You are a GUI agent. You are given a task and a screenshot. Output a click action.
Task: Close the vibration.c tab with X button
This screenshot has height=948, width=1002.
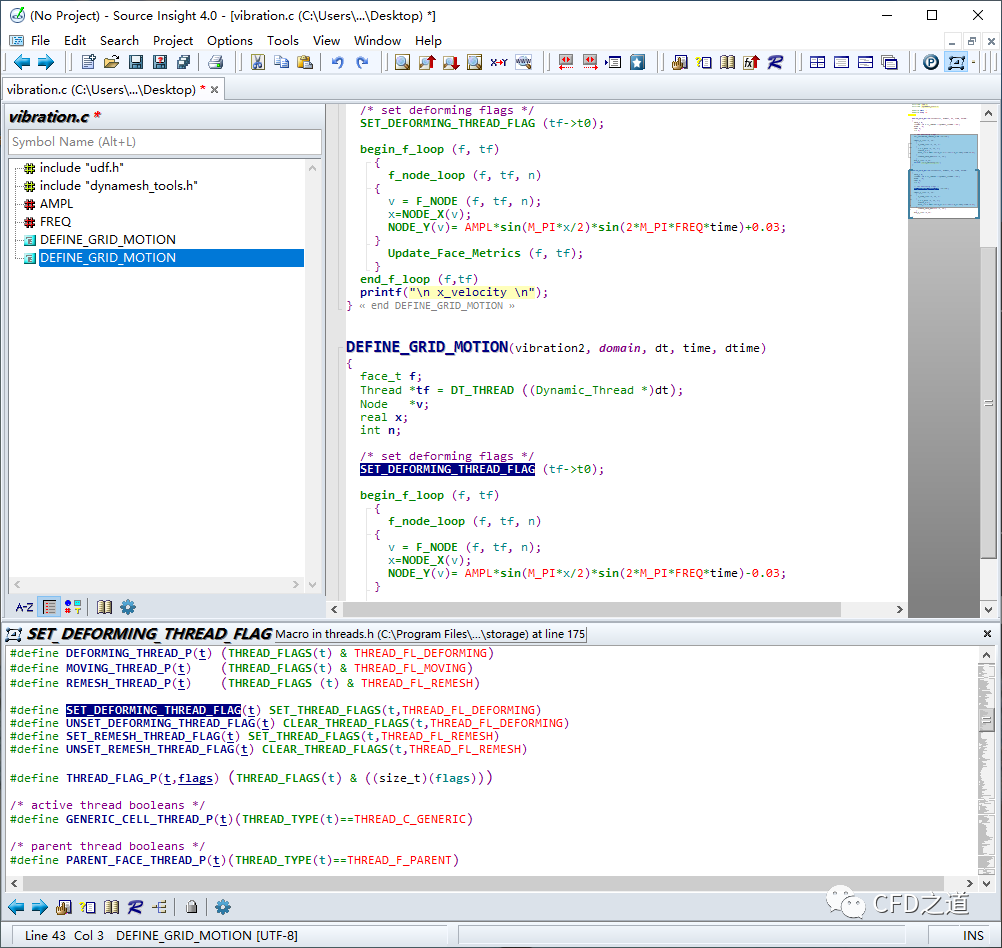(x=214, y=89)
